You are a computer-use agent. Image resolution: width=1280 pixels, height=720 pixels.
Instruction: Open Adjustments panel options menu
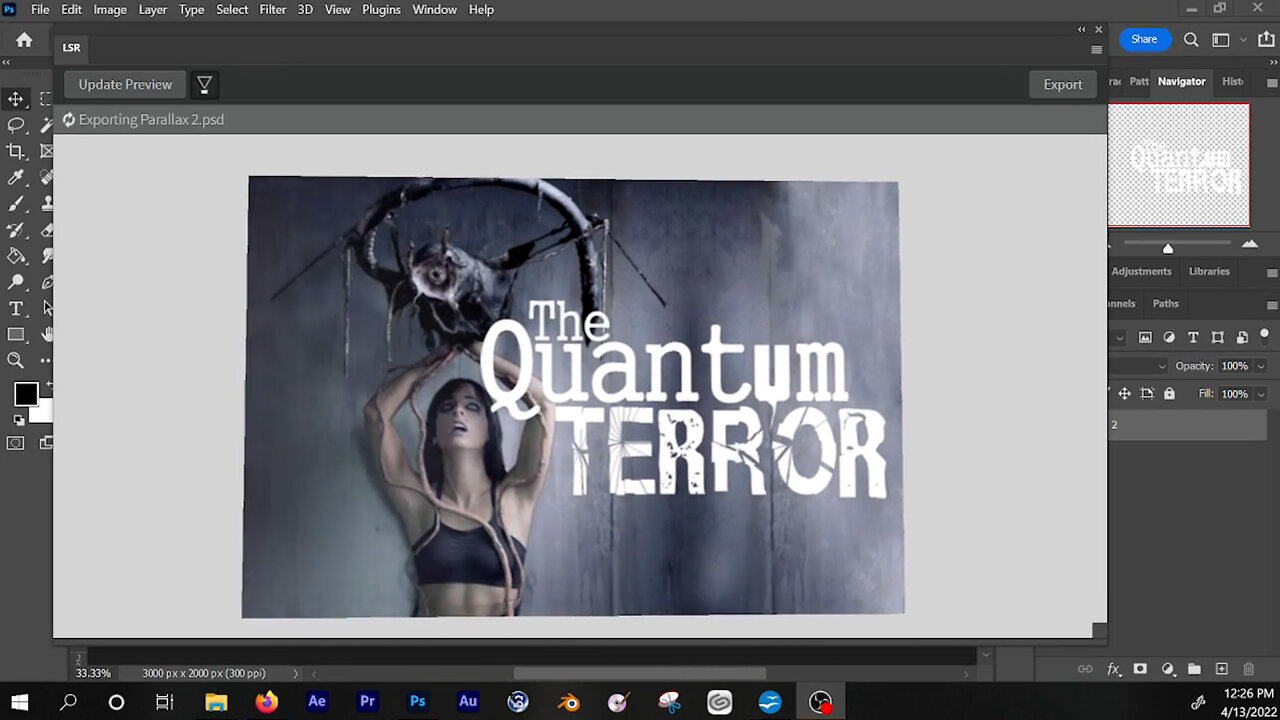pos(1271,272)
